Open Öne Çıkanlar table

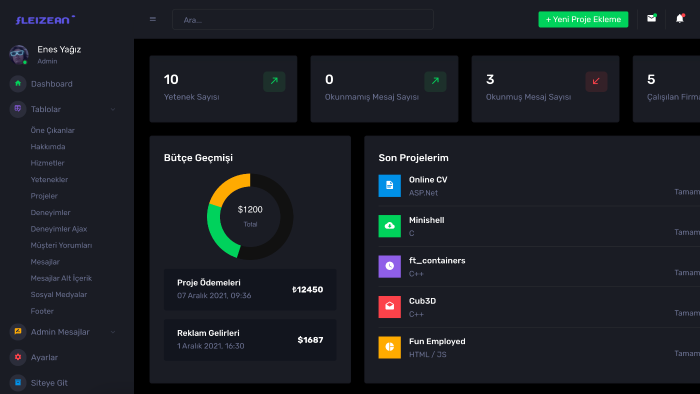(x=53, y=130)
